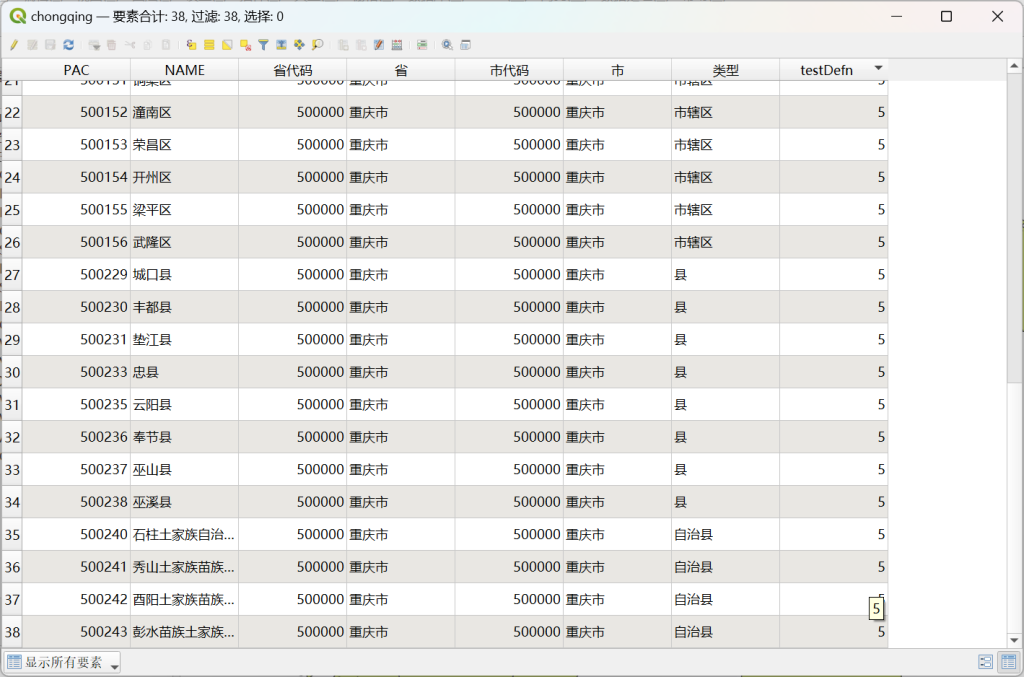Click the 石柱土家族自治... name cell
The height and width of the screenshot is (677, 1024).
tap(185, 535)
